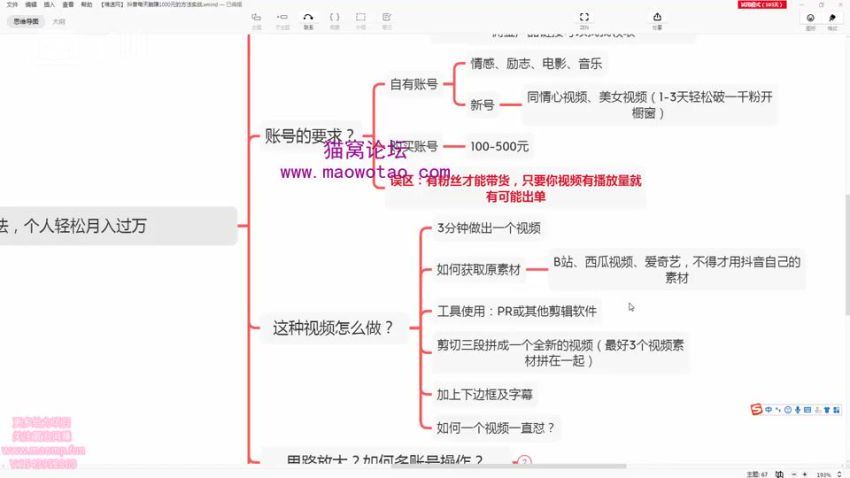Click the map overview icon in status bar
The width and height of the screenshot is (850, 478).
tap(780, 474)
